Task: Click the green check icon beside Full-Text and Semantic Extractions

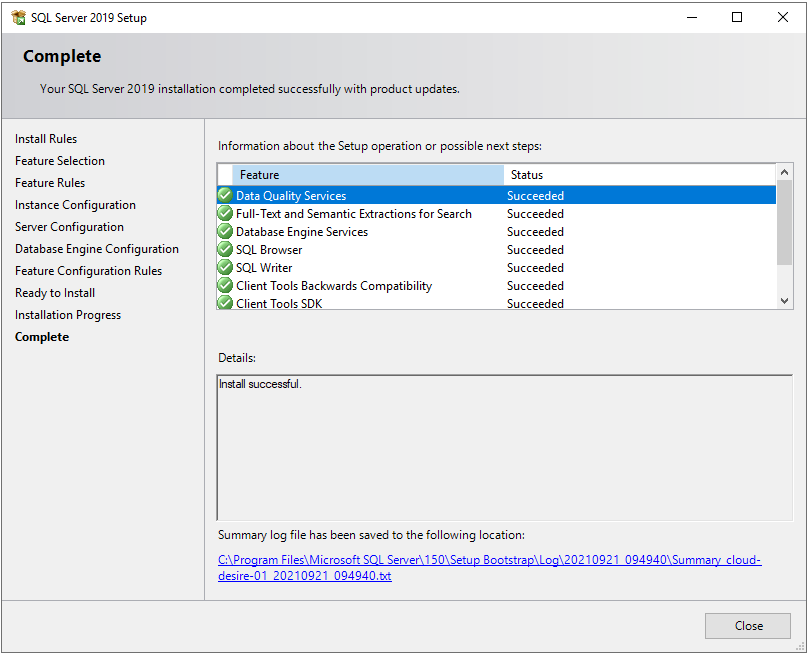Action: coord(225,214)
